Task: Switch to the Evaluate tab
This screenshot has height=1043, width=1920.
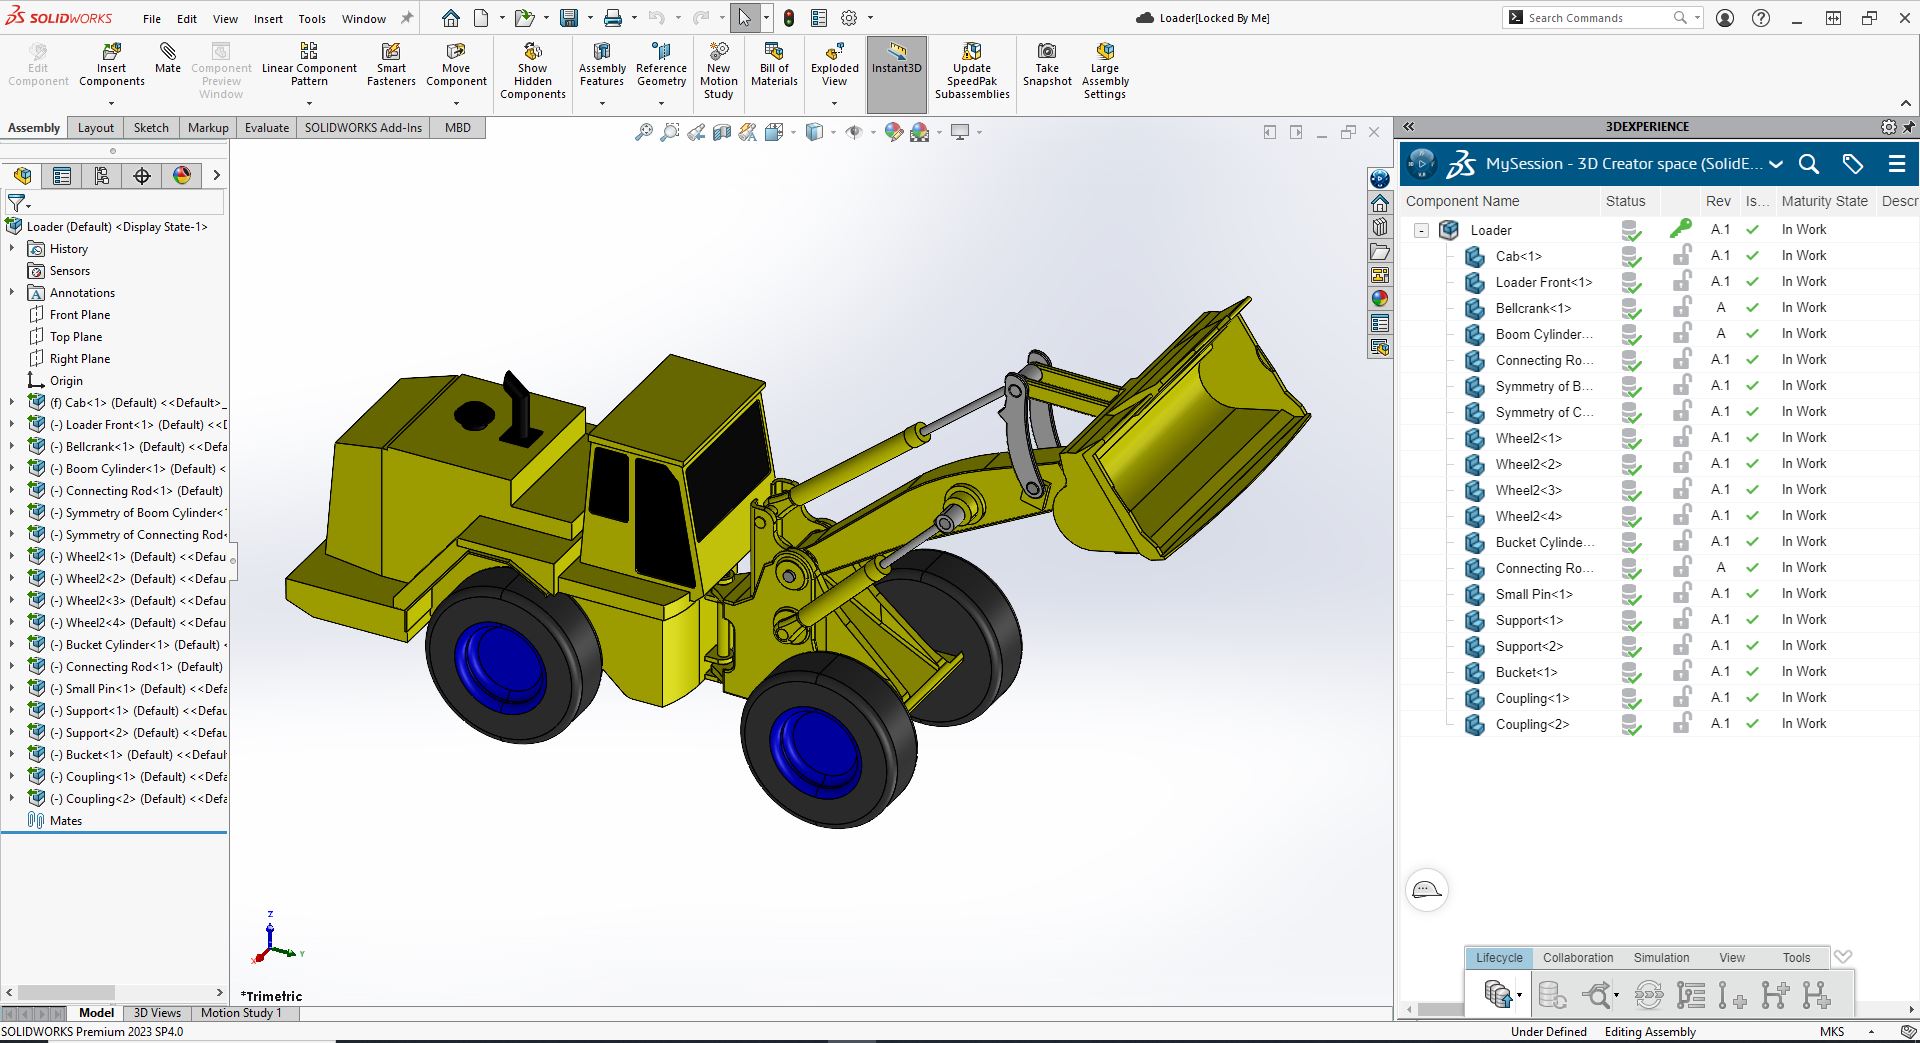Action: [x=267, y=128]
